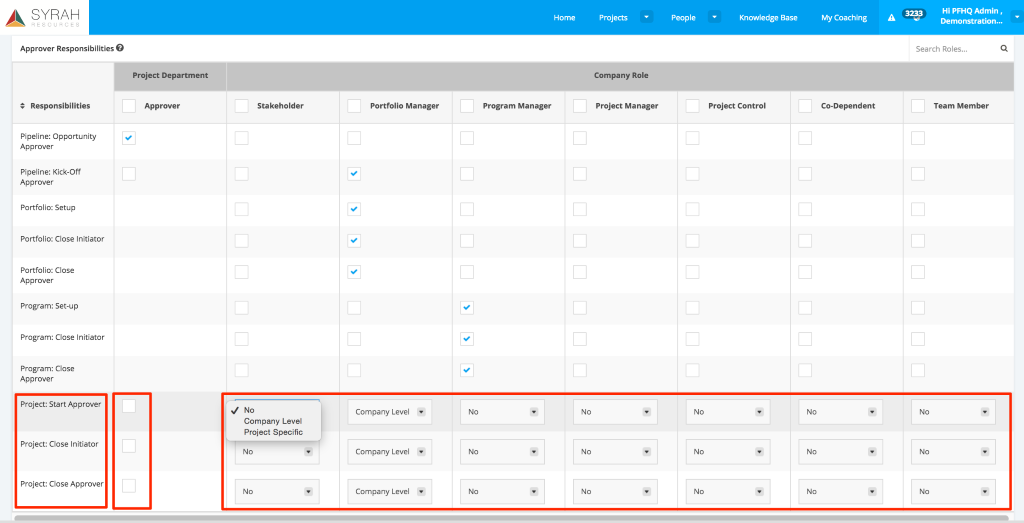Image resolution: width=1024 pixels, height=523 pixels.
Task: Toggle the Stakeholder column header checkbox
Action: [242, 106]
